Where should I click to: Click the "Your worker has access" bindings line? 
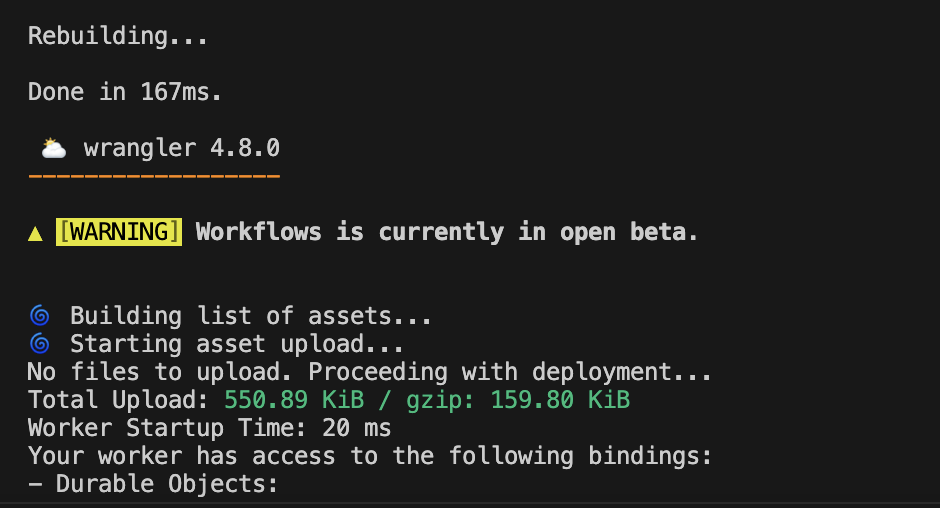click(x=369, y=457)
